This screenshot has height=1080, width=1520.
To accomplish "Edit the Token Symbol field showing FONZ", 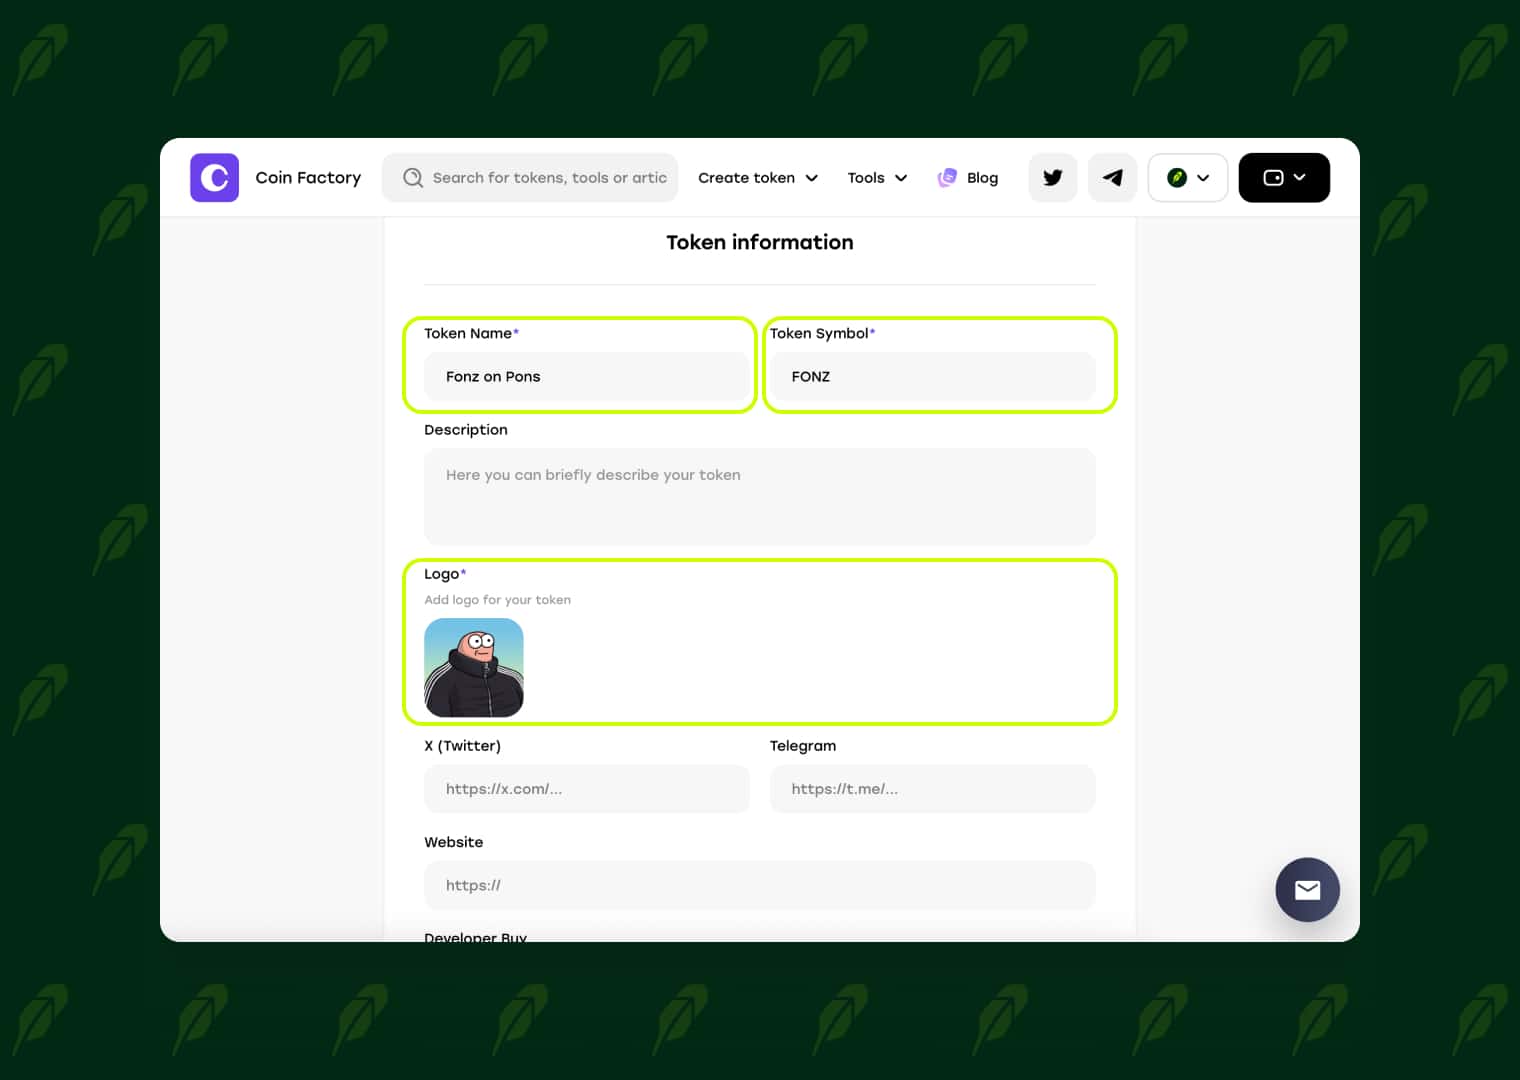I will coord(933,377).
